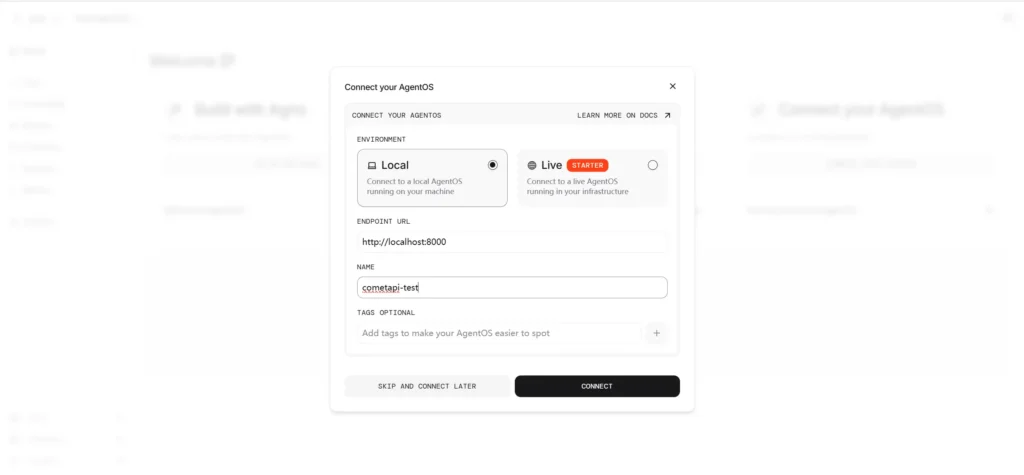Click the TAGS OPTIONAL label
1024x475 pixels.
pyautogui.click(x=385, y=312)
